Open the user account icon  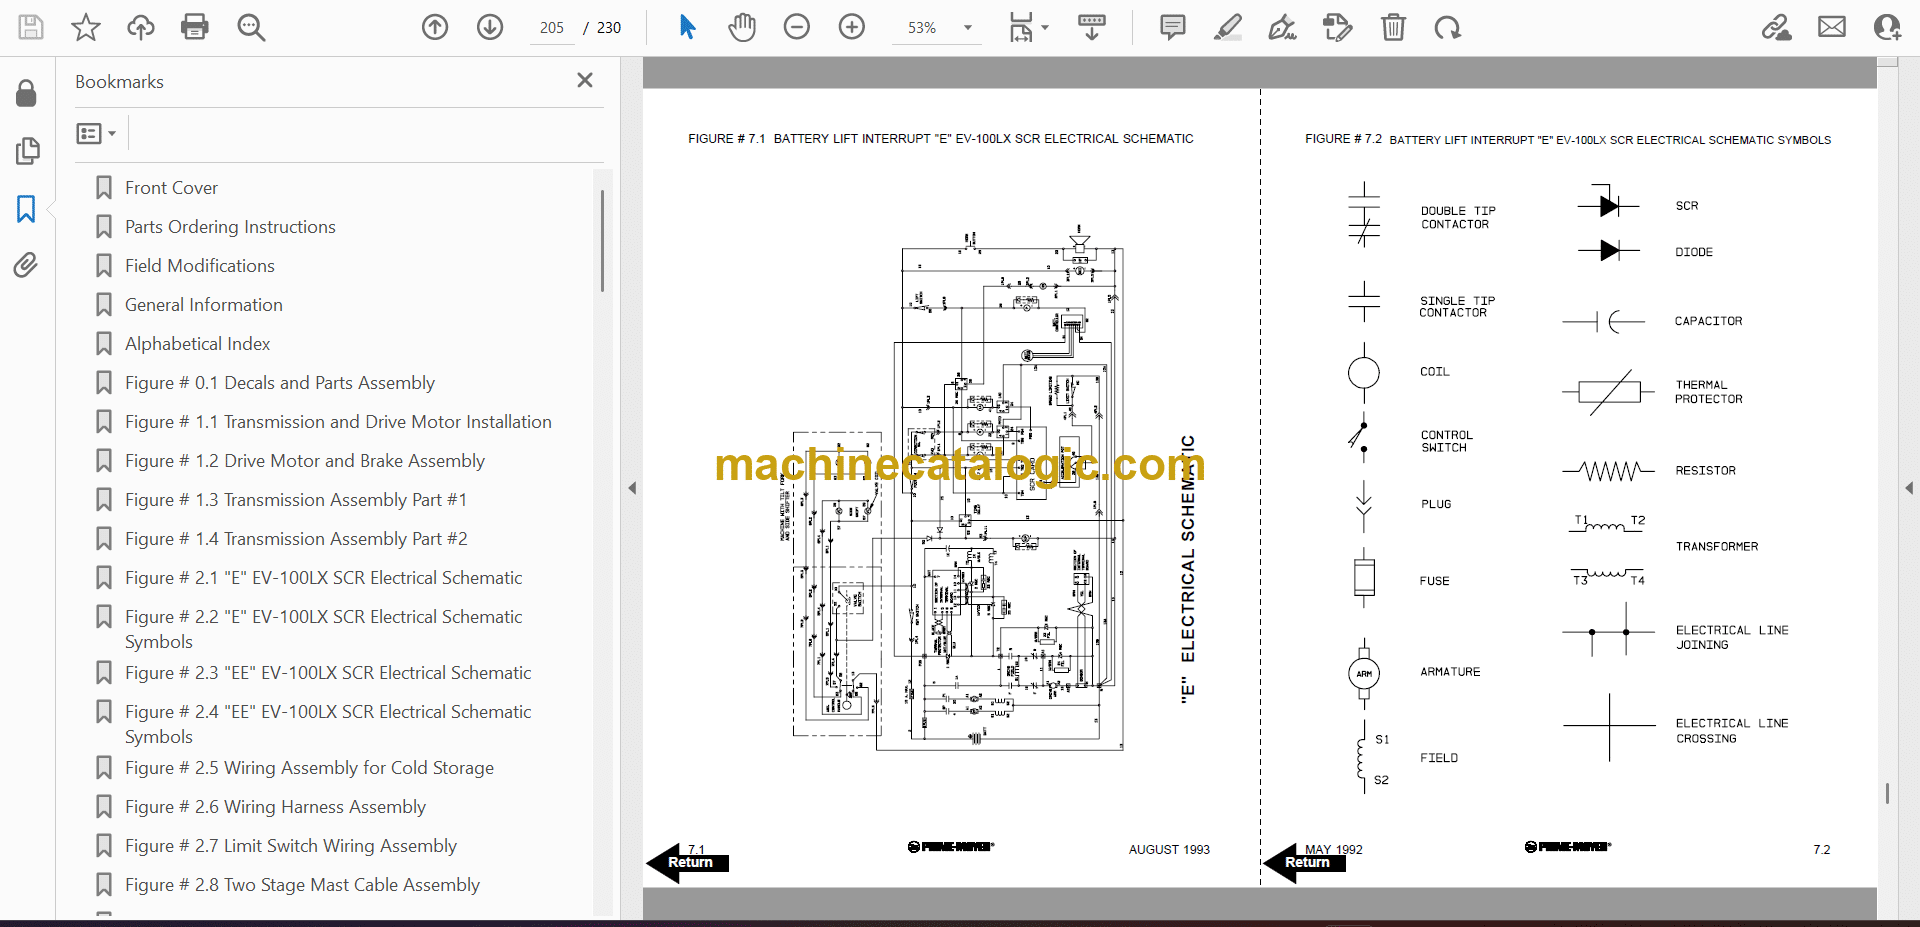pyautogui.click(x=1887, y=27)
